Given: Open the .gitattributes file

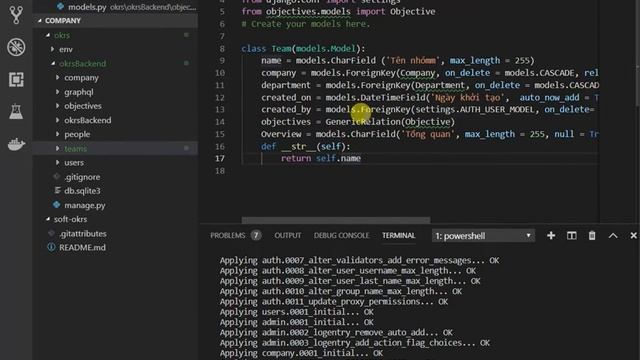Looking at the screenshot, I should pyautogui.click(x=82, y=233).
